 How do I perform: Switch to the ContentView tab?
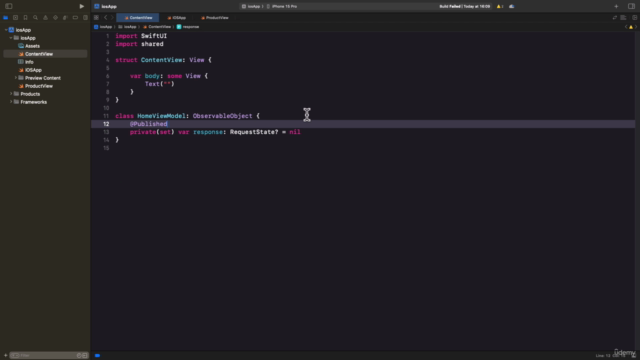[138, 18]
